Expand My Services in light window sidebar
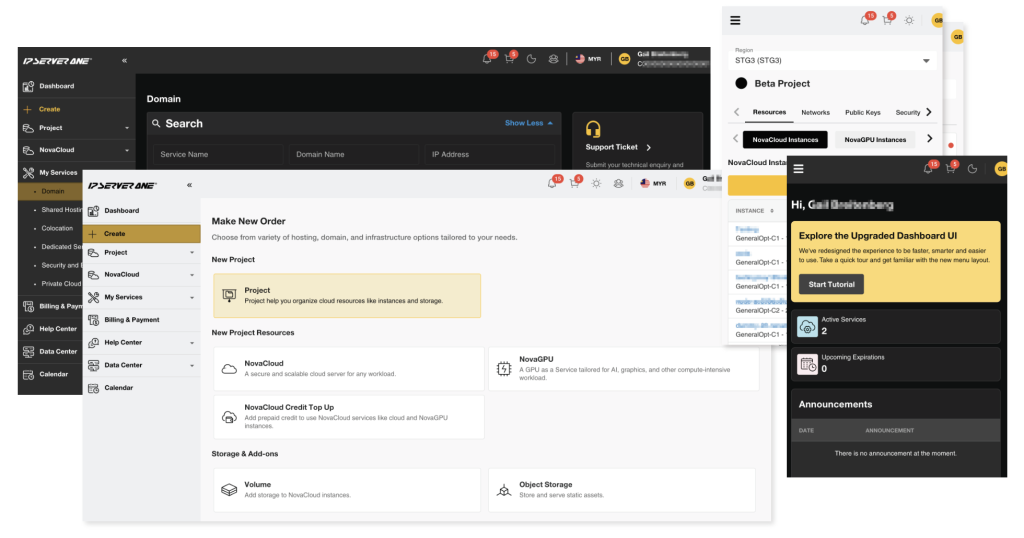Image resolution: width=1024 pixels, height=538 pixels. coord(142,297)
